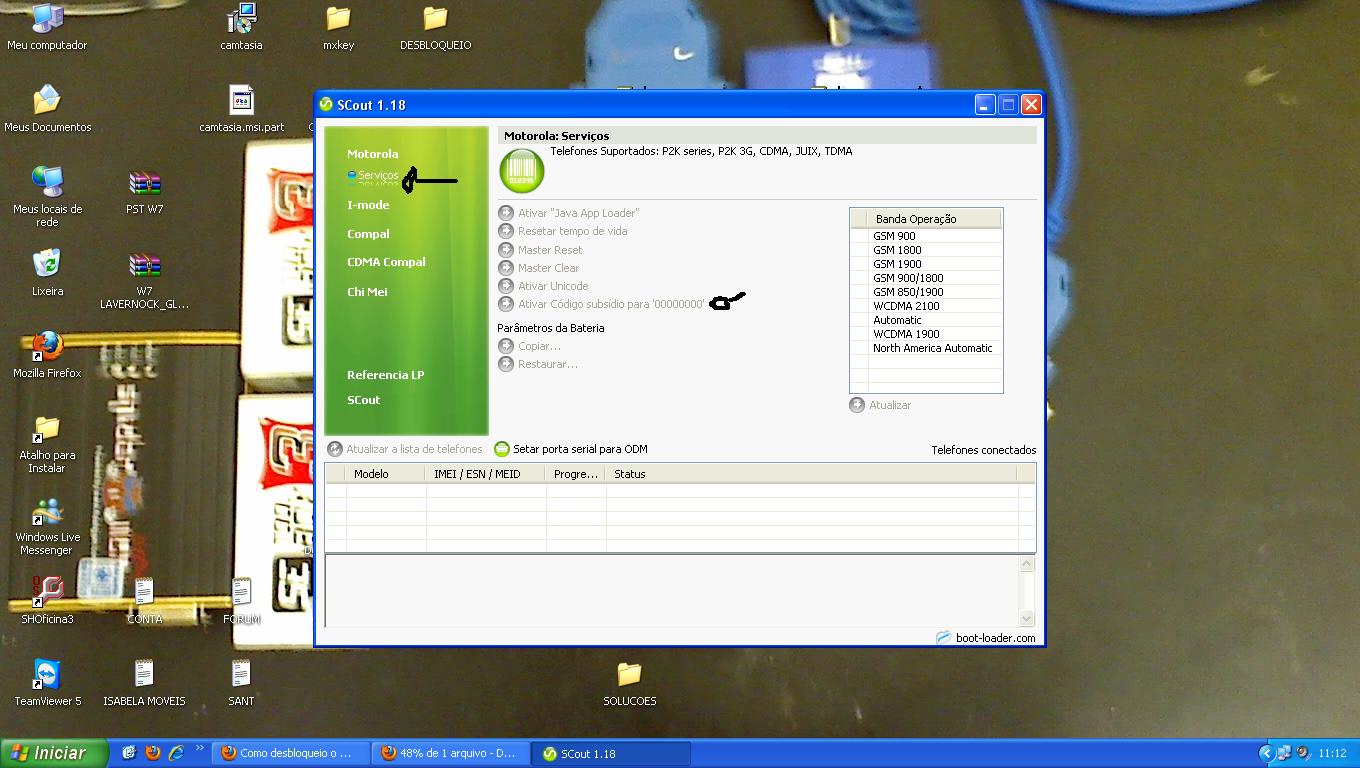Open the SCout section in sidebar
Viewport: 1360px width, 768px height.
point(363,400)
